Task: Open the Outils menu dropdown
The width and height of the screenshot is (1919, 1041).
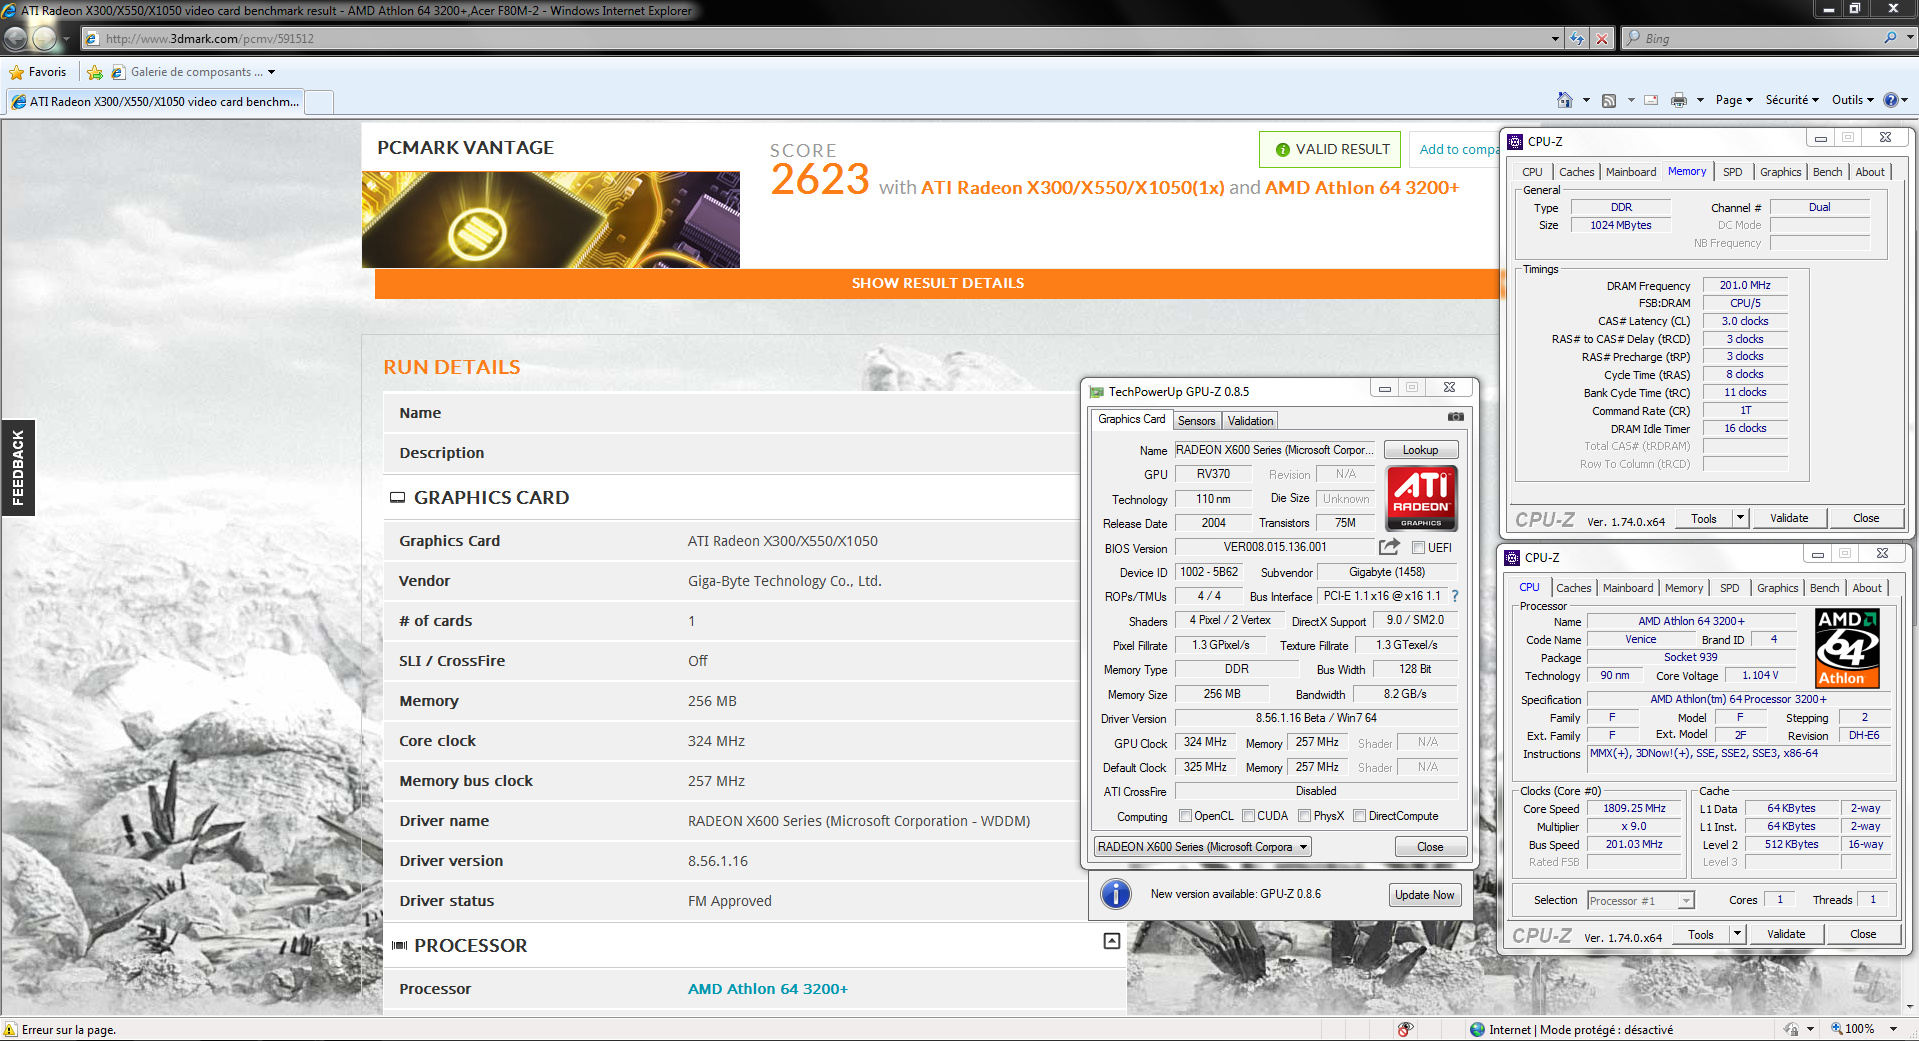Action: [1852, 100]
